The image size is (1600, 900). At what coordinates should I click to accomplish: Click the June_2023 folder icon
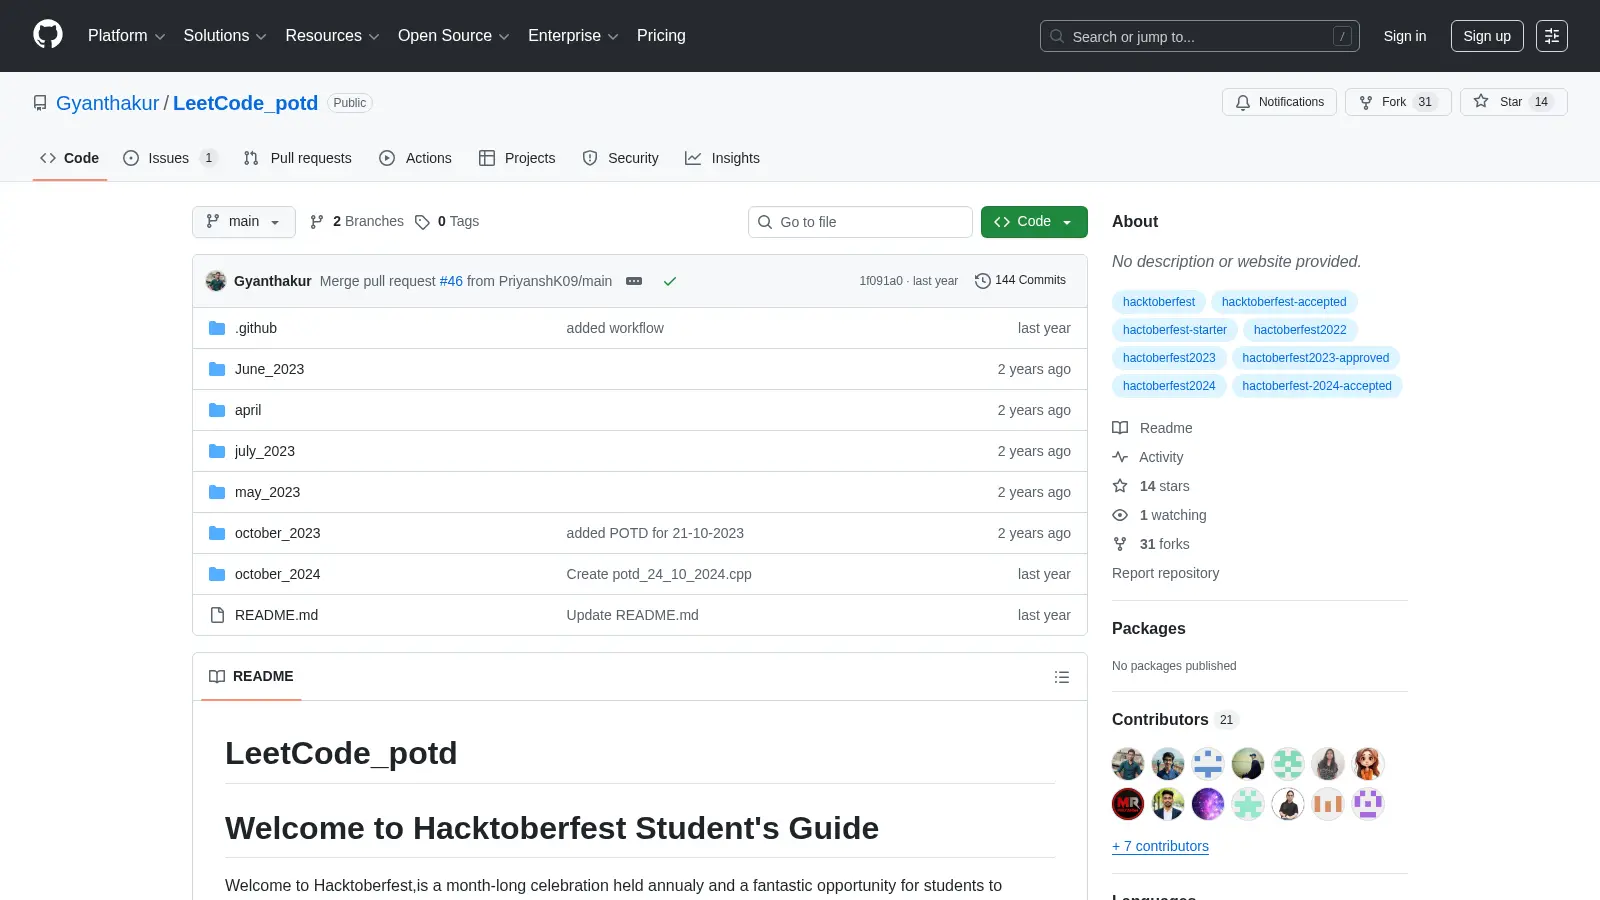tap(217, 369)
